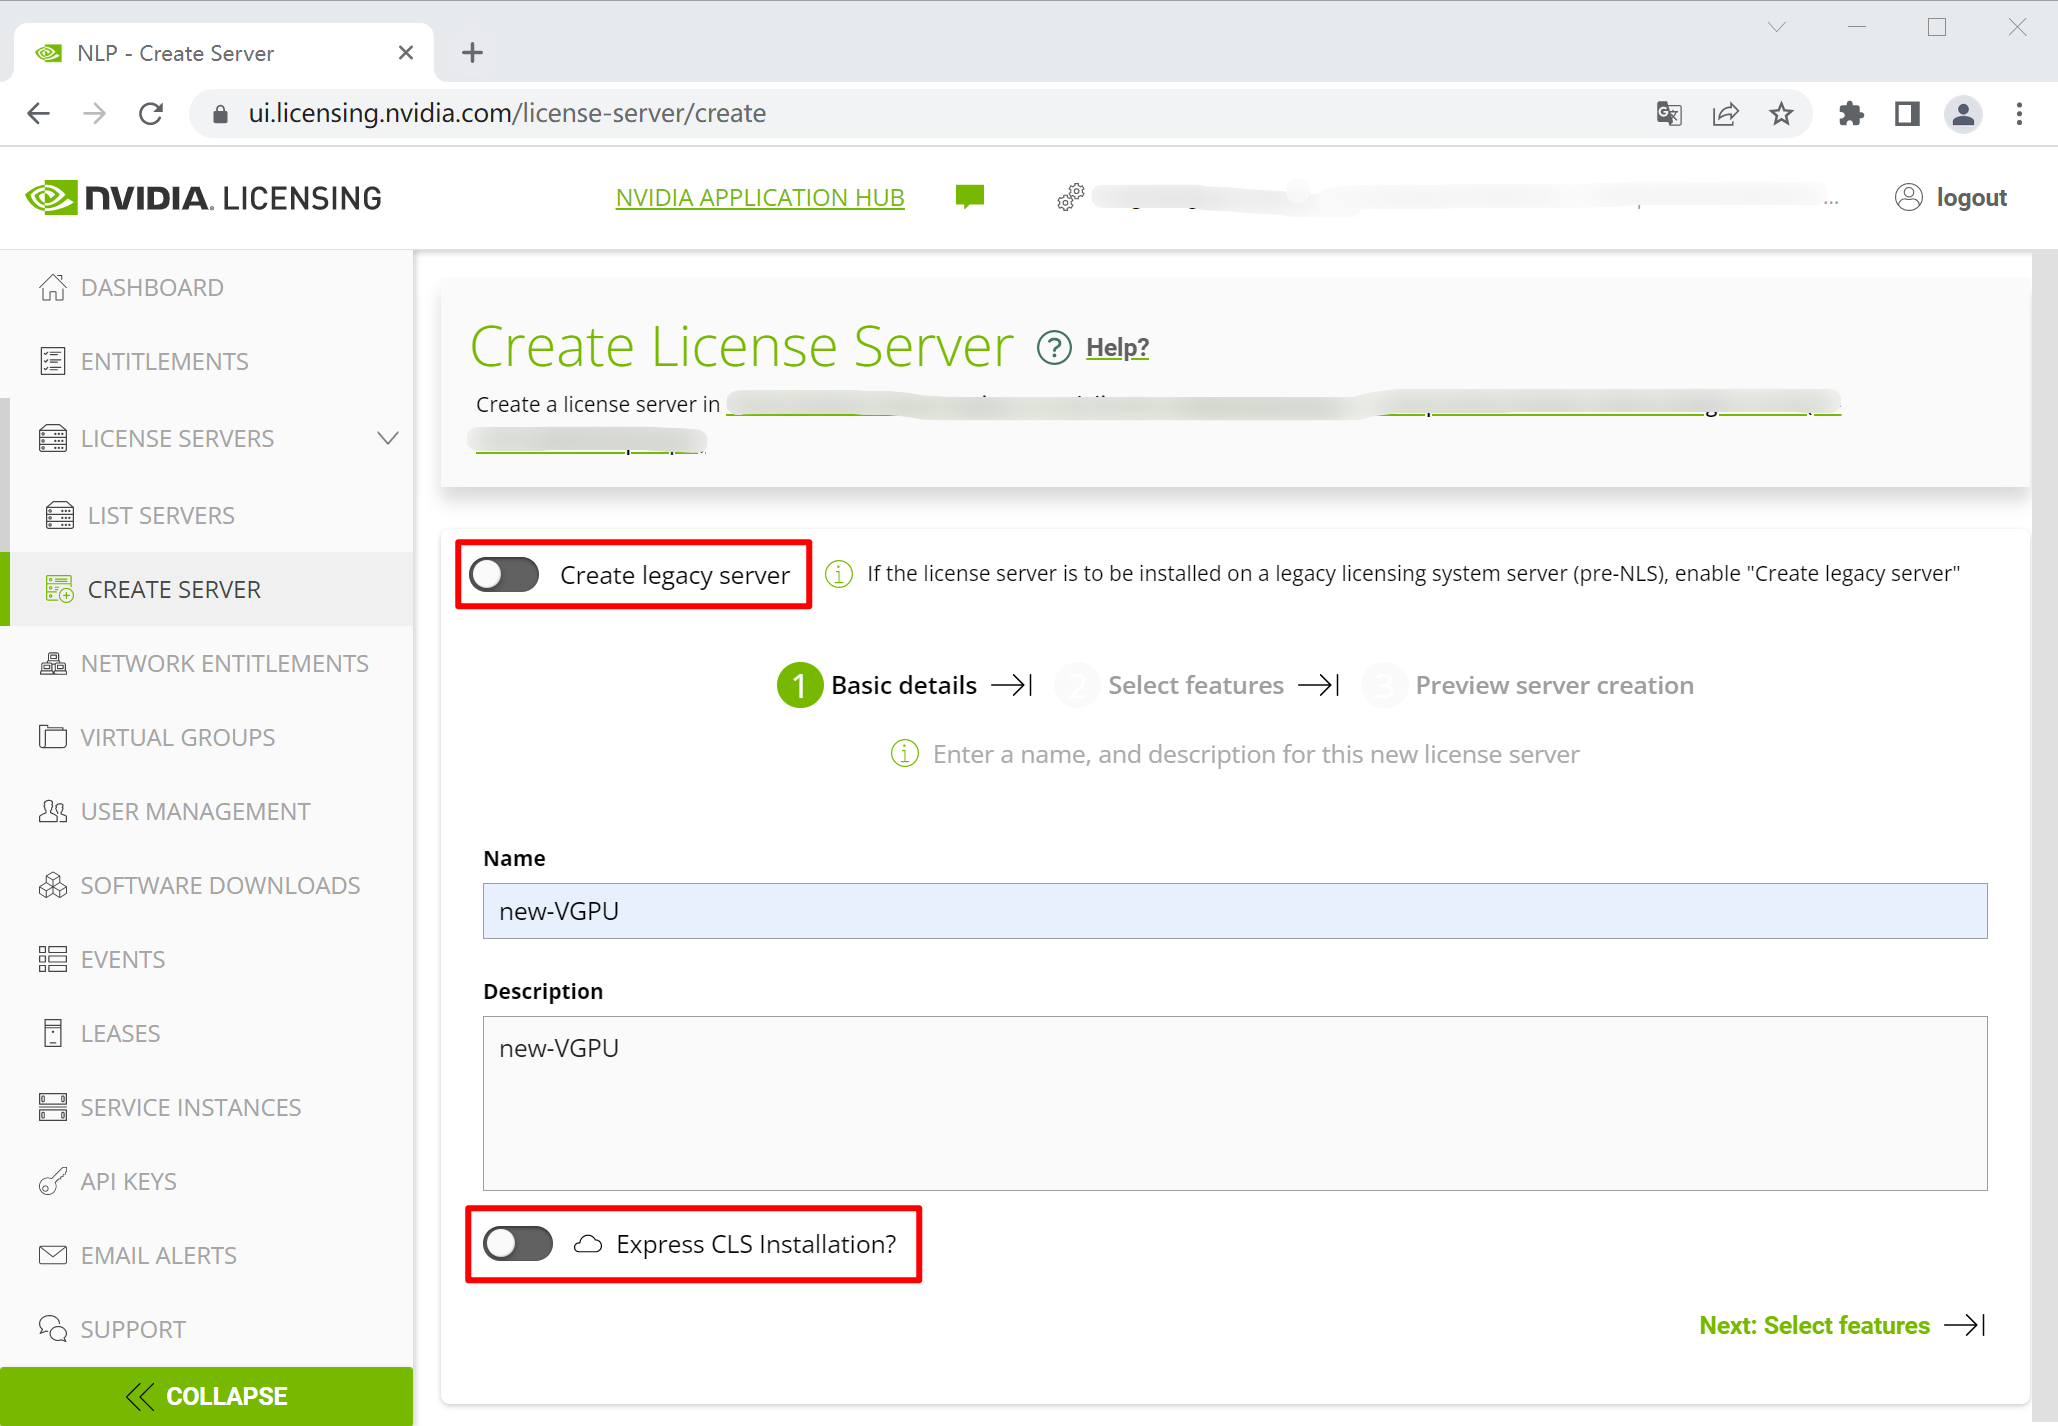Open Software Downloads menu item
Screen dimensions: 2058x1426
206,885
